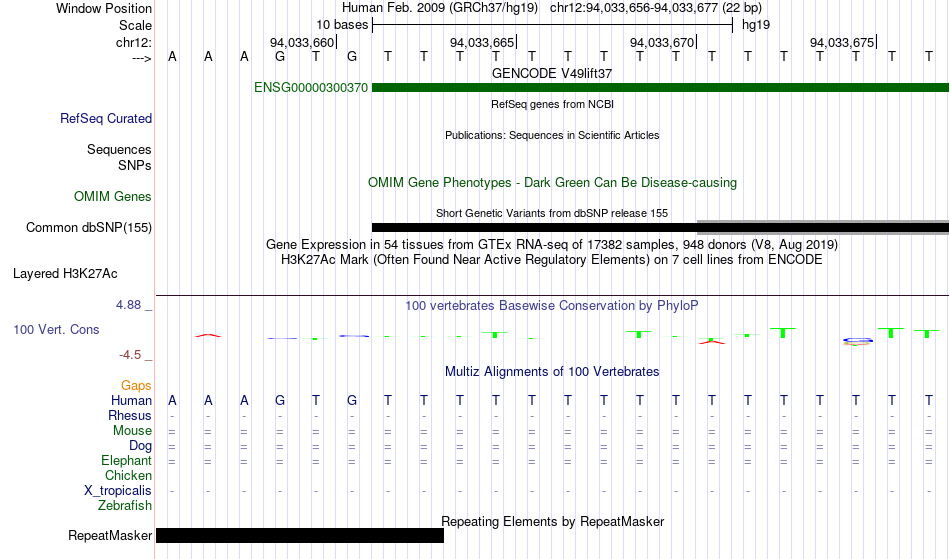Image resolution: width=950 pixels, height=559 pixels.
Task: Click the 4.88 PhyloP upper limit
Action: [x=129, y=305]
